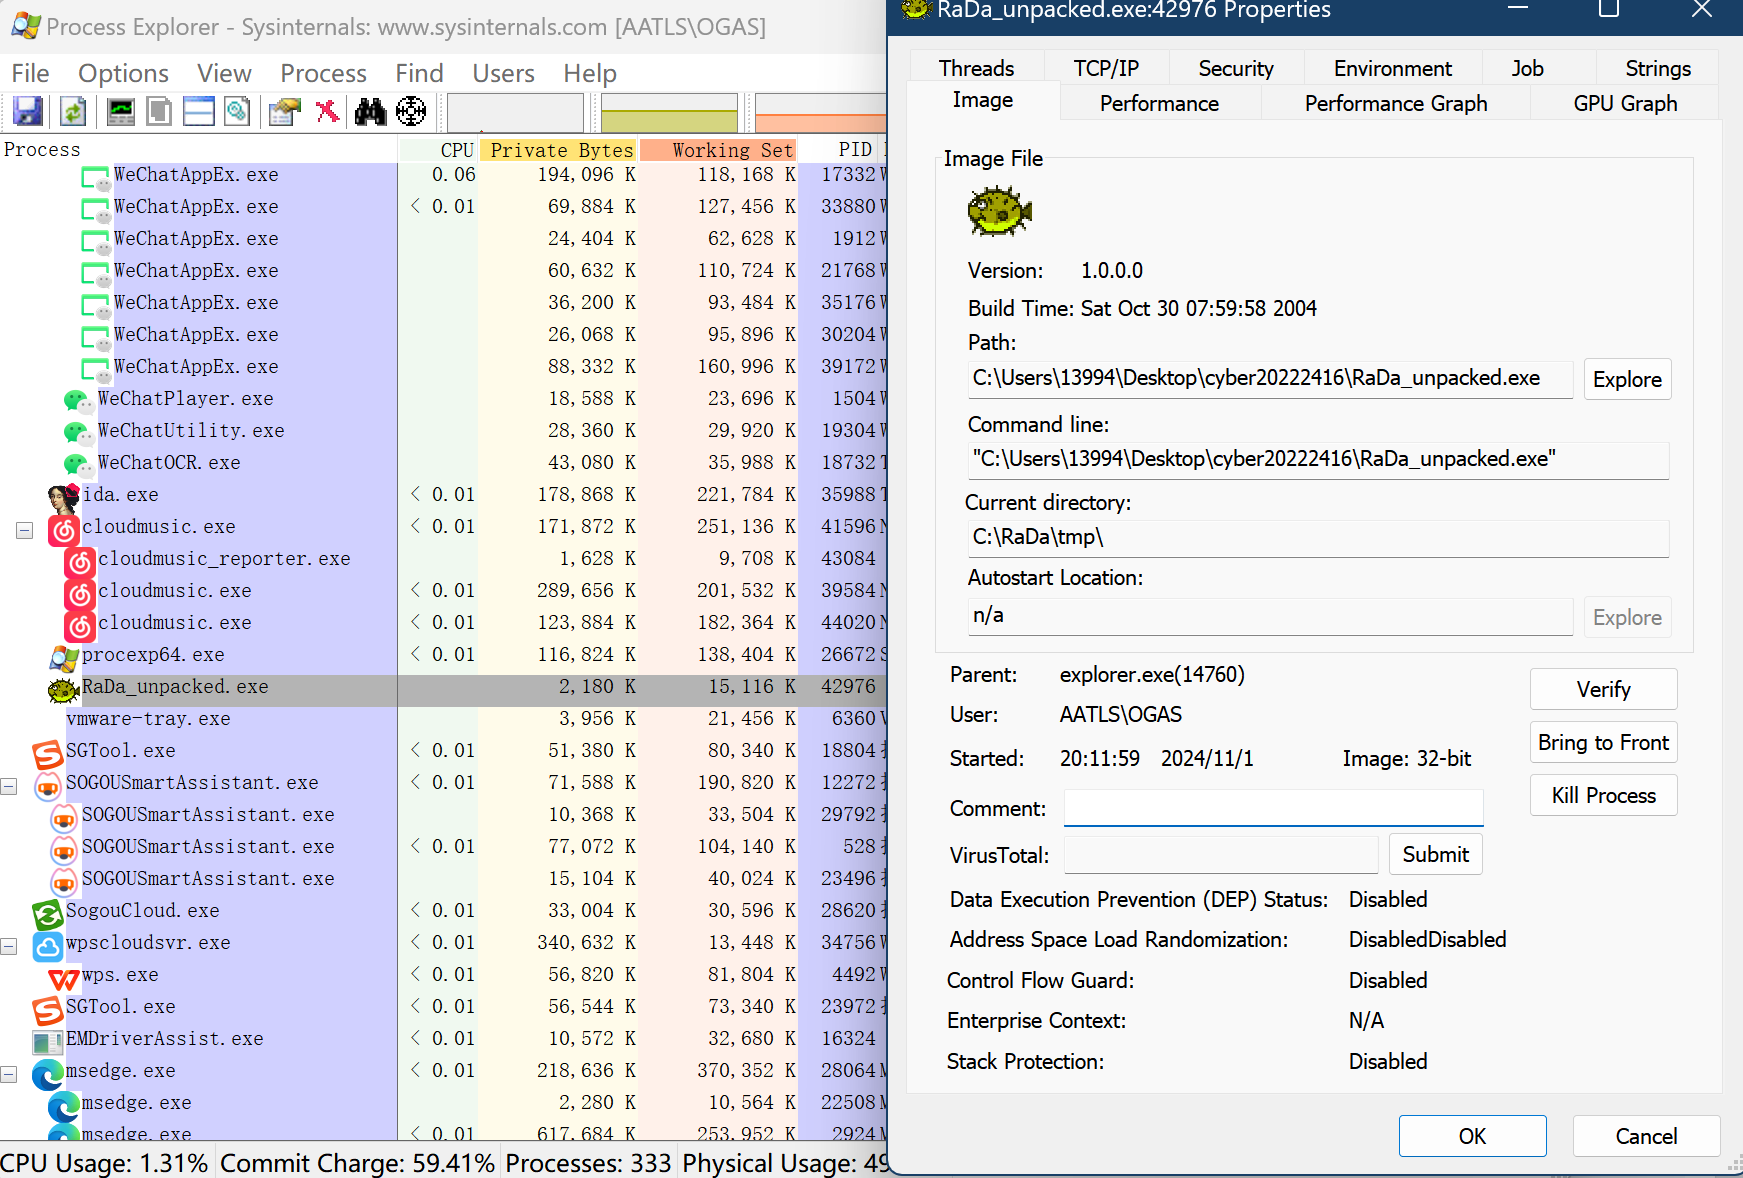Viewport: 1743px width, 1178px height.
Task: Open process Properties toolbar icon
Action: (x=285, y=111)
